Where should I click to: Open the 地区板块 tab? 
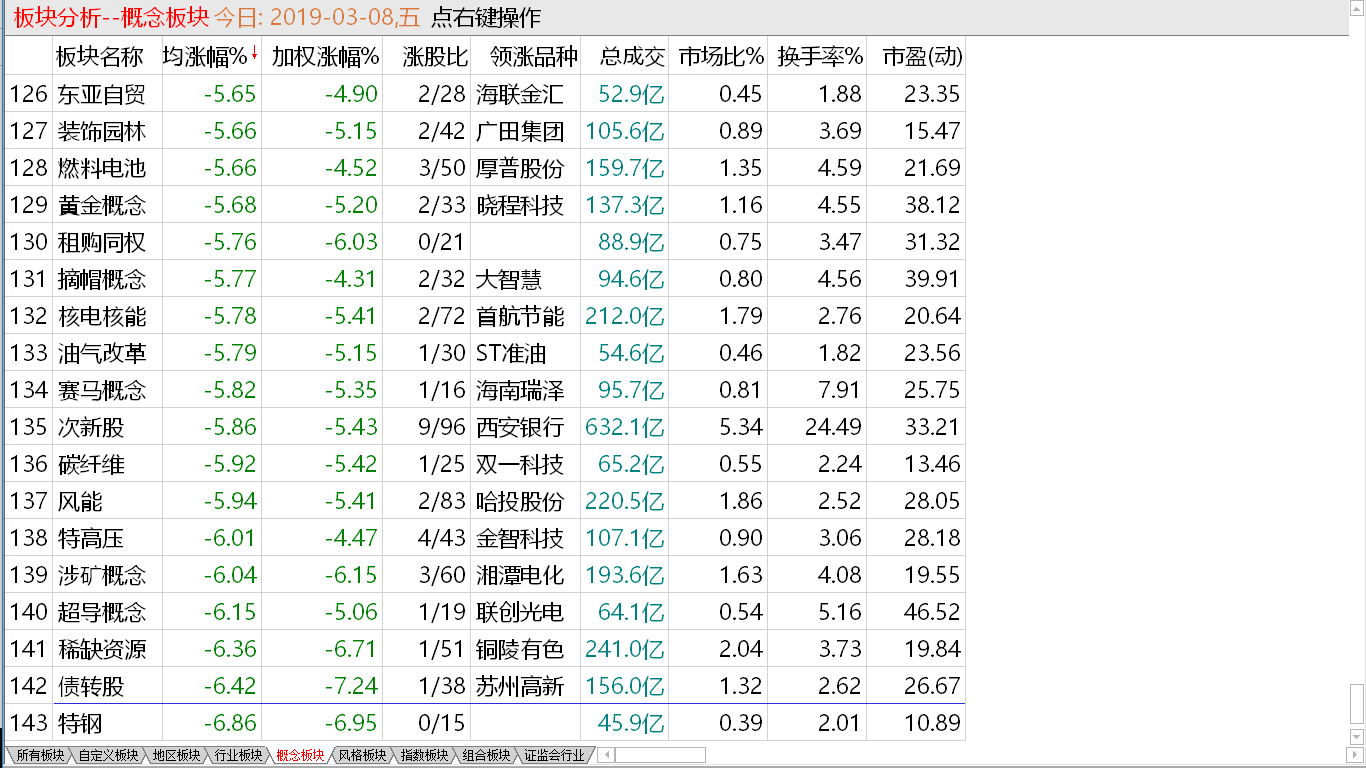pyautogui.click(x=176, y=755)
